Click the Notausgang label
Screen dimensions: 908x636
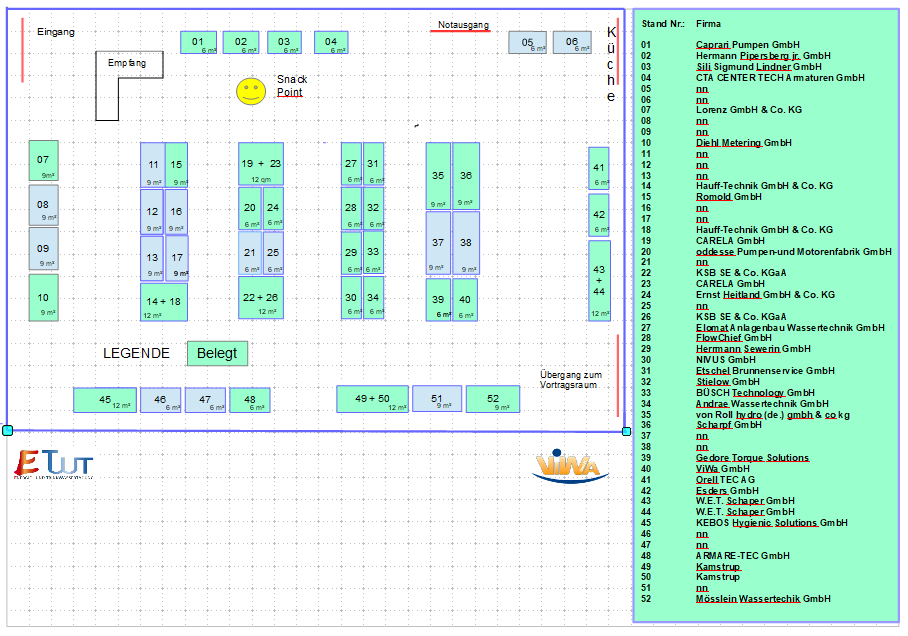(463, 25)
